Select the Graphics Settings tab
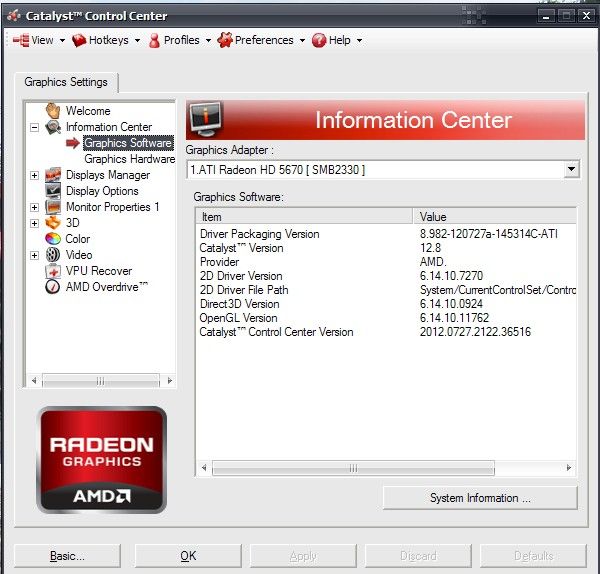The image size is (600, 574). 65,83
